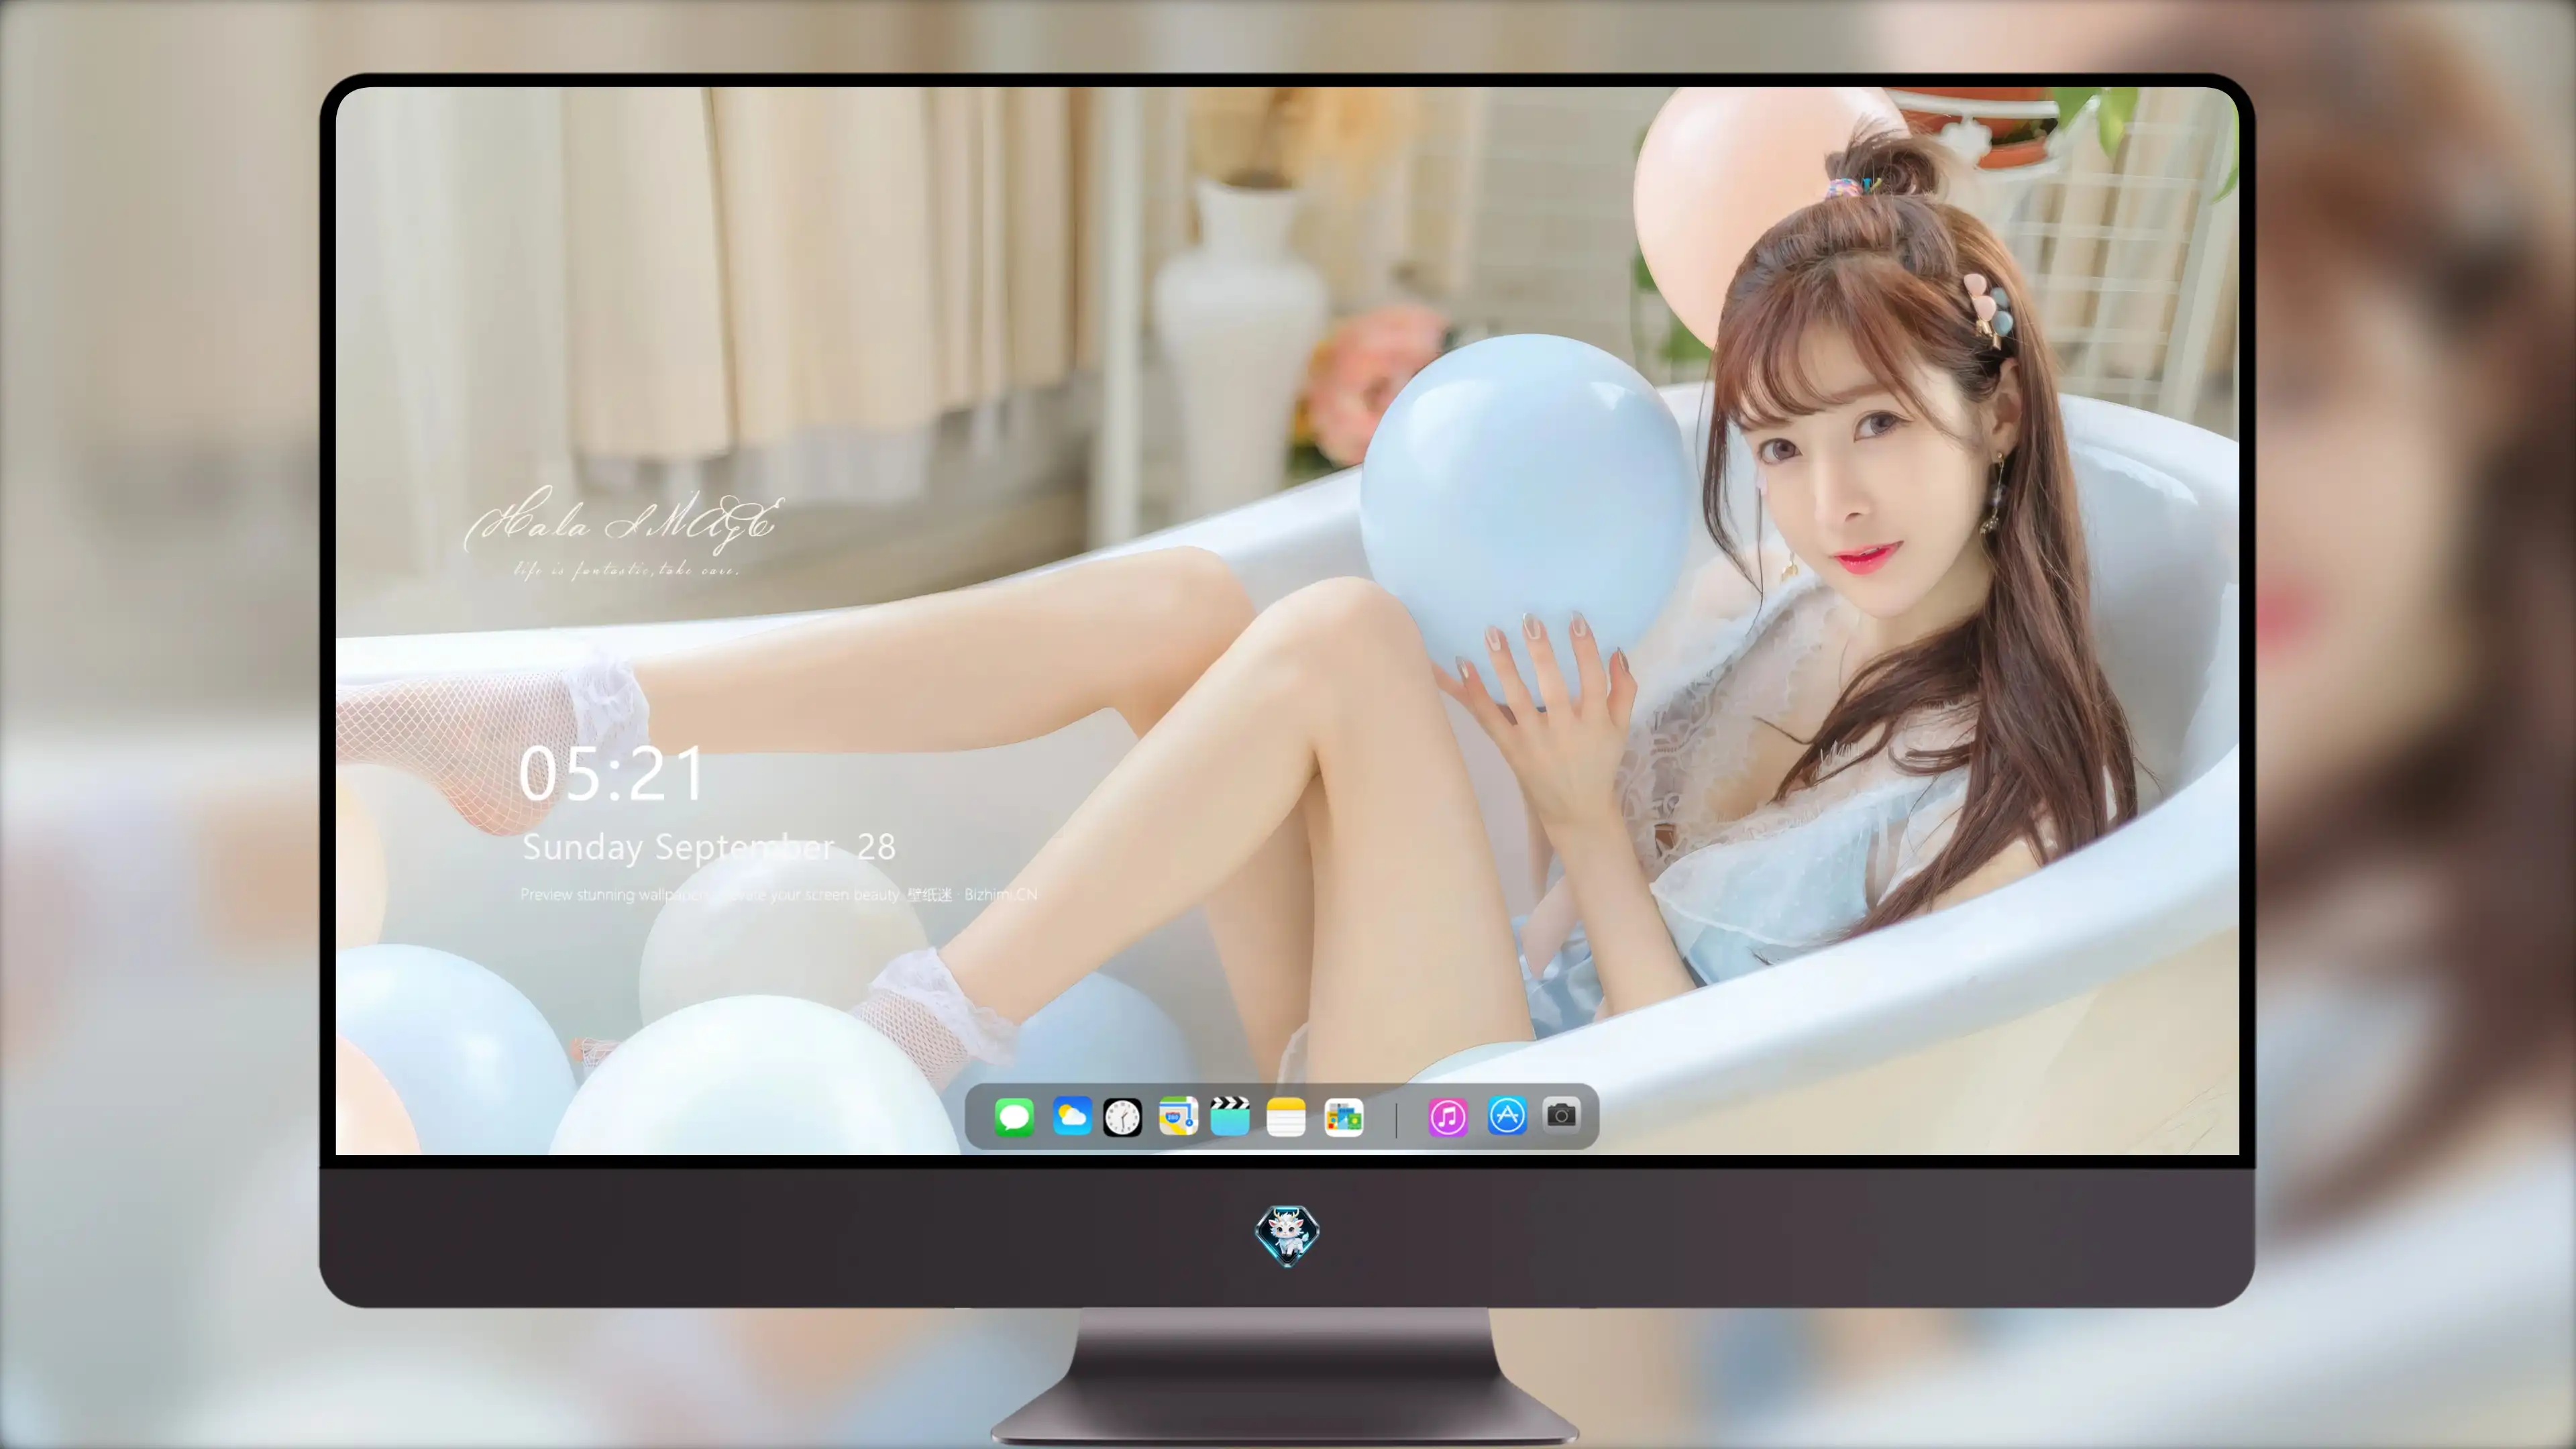The width and height of the screenshot is (2576, 1449).
Task: Launch the pink iTunes music icon
Action: click(x=1448, y=1117)
